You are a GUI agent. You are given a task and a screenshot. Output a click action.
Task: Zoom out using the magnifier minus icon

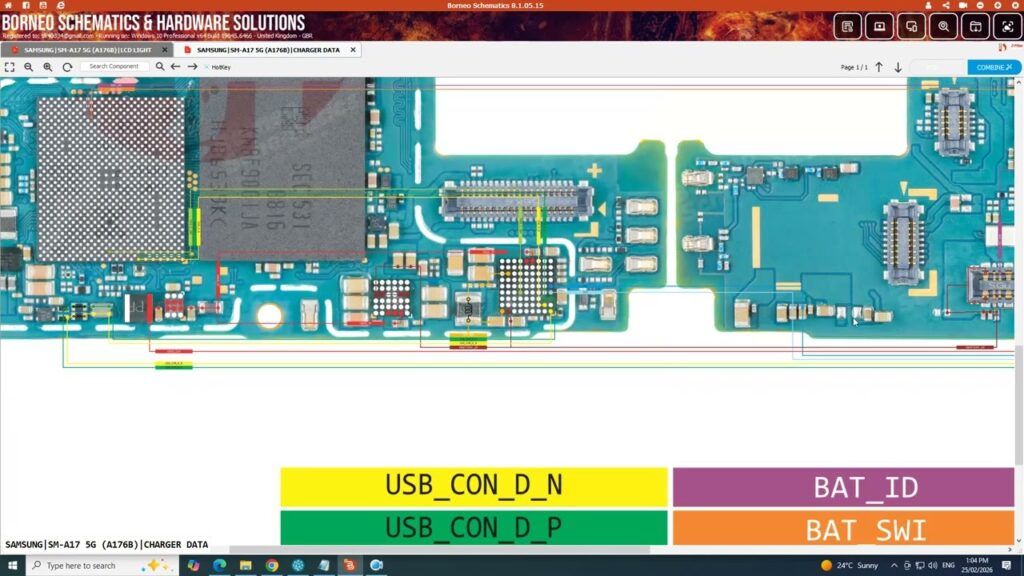click(x=29, y=67)
